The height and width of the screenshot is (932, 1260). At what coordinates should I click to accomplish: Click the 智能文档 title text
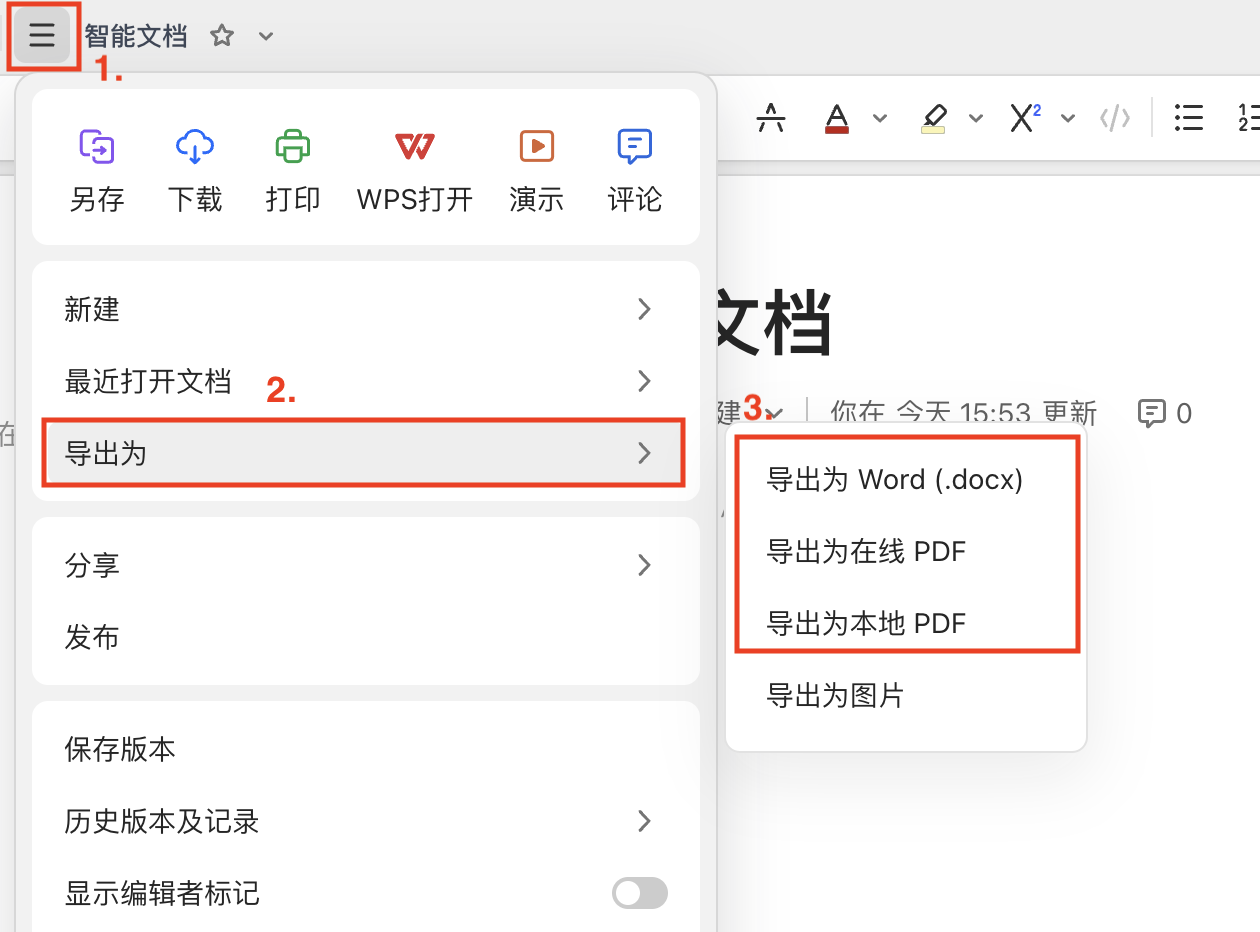pyautogui.click(x=136, y=37)
